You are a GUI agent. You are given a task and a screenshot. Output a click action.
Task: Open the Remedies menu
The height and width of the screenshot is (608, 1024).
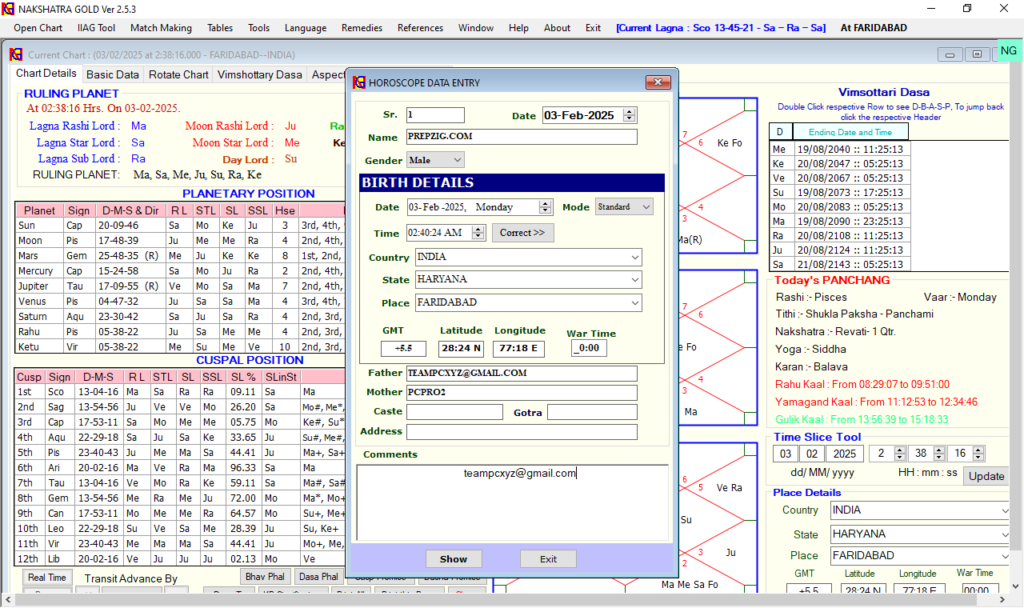pos(361,27)
